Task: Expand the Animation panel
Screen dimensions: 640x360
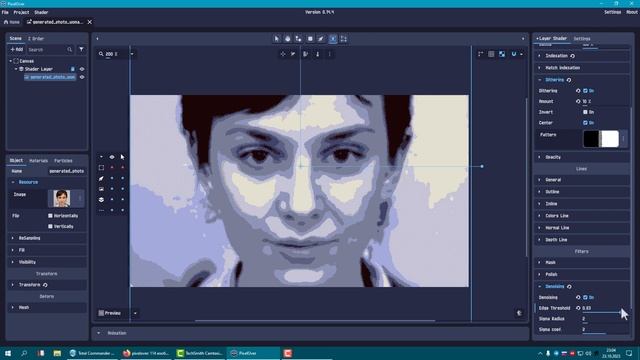Action: 98,333
